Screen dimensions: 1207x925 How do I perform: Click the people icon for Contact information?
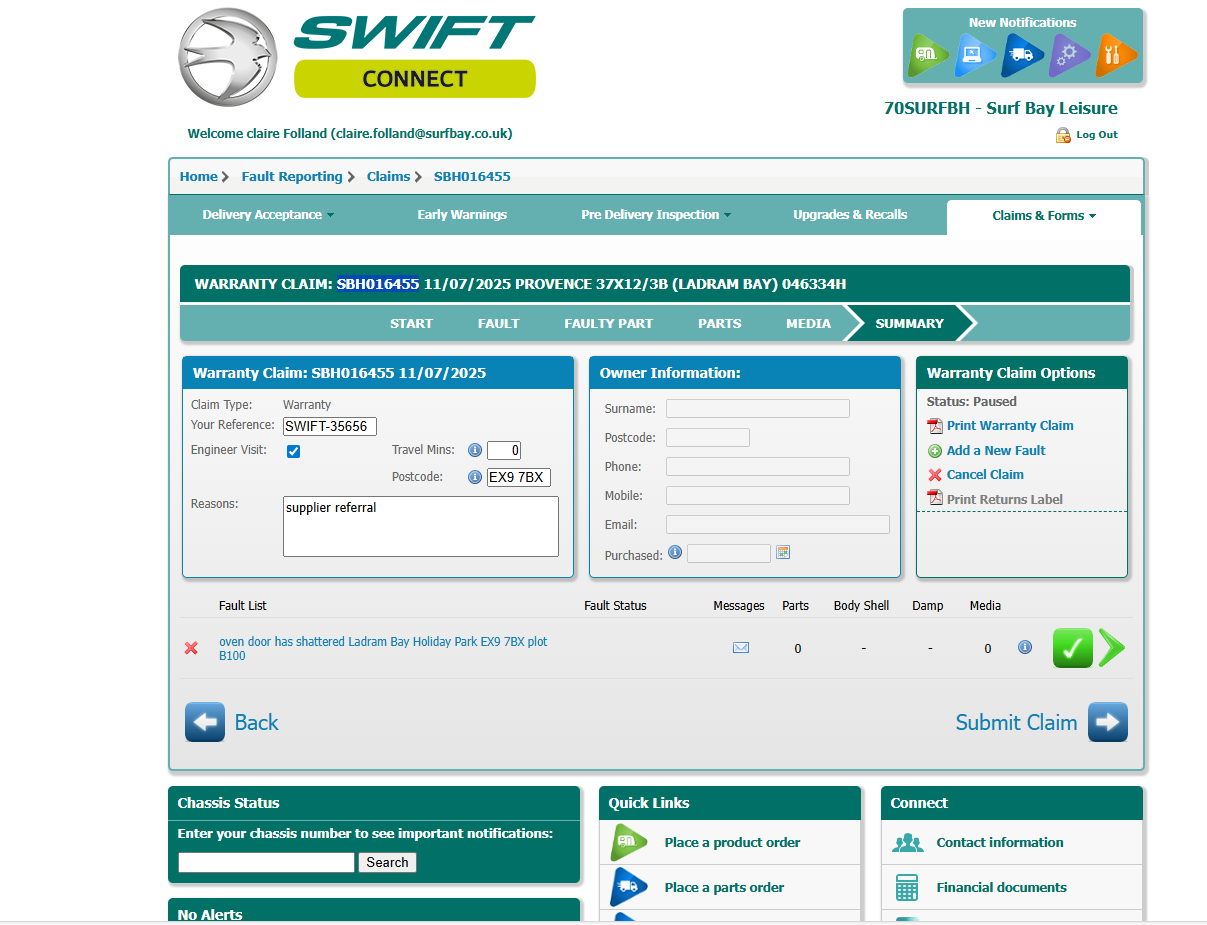coord(907,843)
